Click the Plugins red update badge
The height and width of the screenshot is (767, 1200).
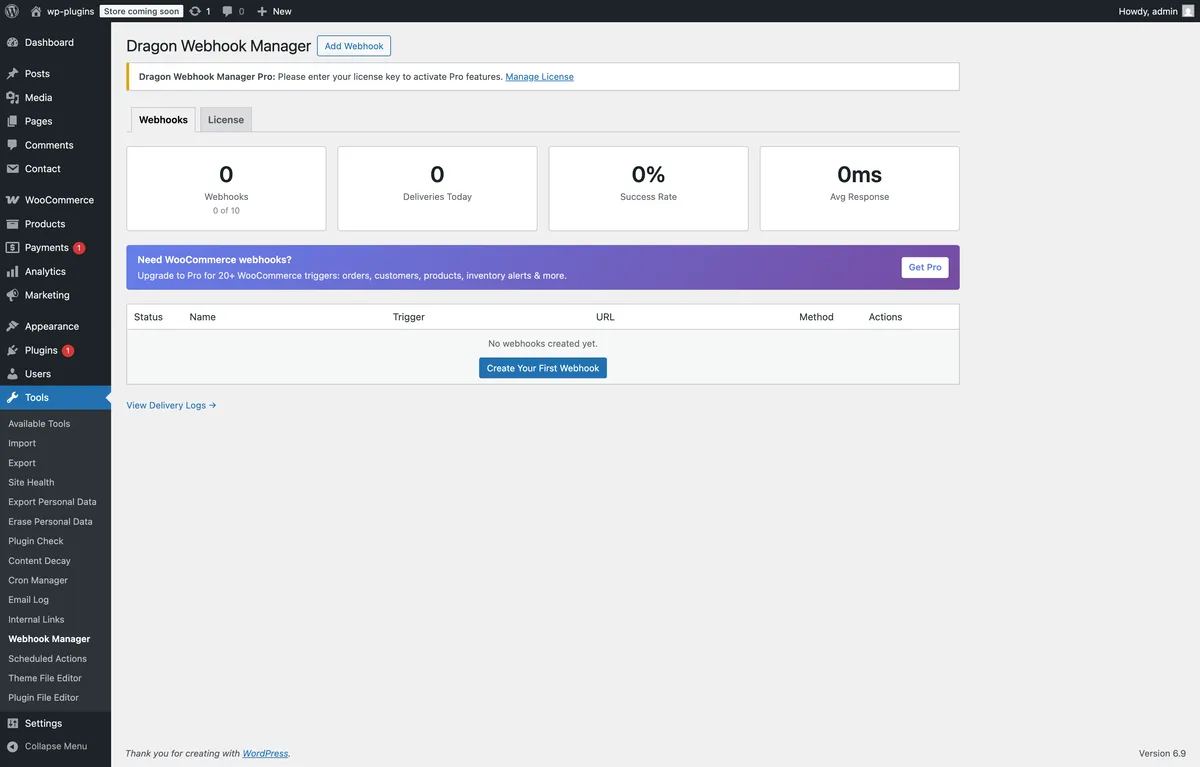[68, 350]
